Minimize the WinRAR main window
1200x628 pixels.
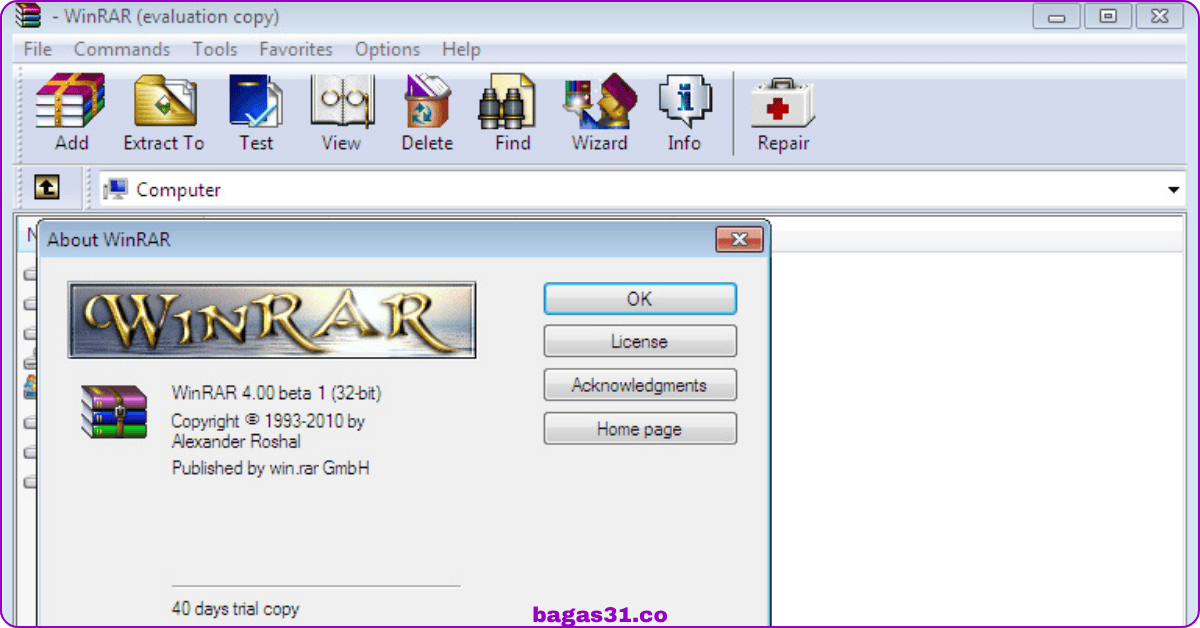tap(1057, 16)
